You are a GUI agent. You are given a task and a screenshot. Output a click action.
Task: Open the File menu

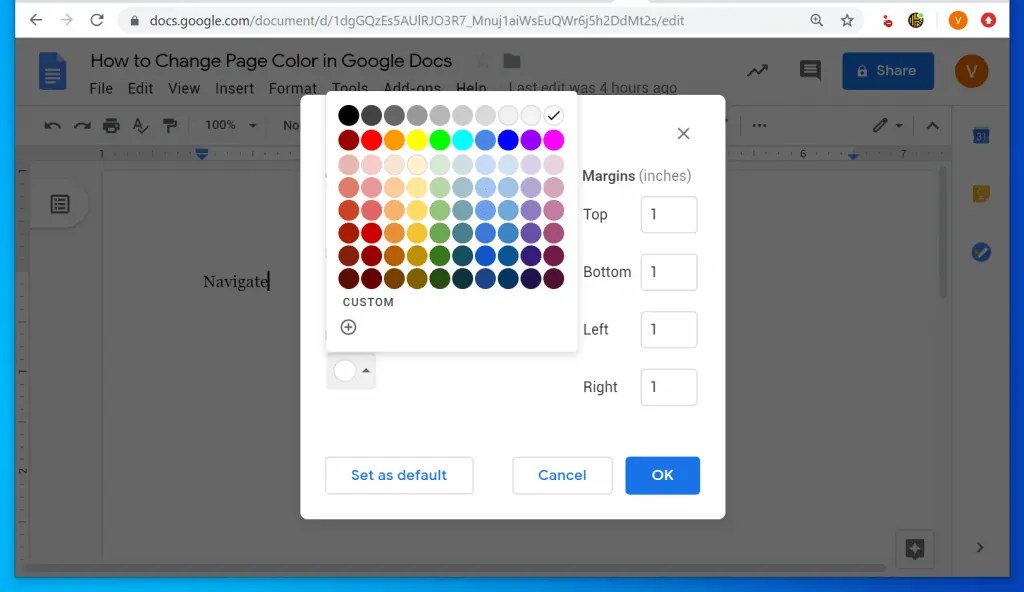coord(101,88)
